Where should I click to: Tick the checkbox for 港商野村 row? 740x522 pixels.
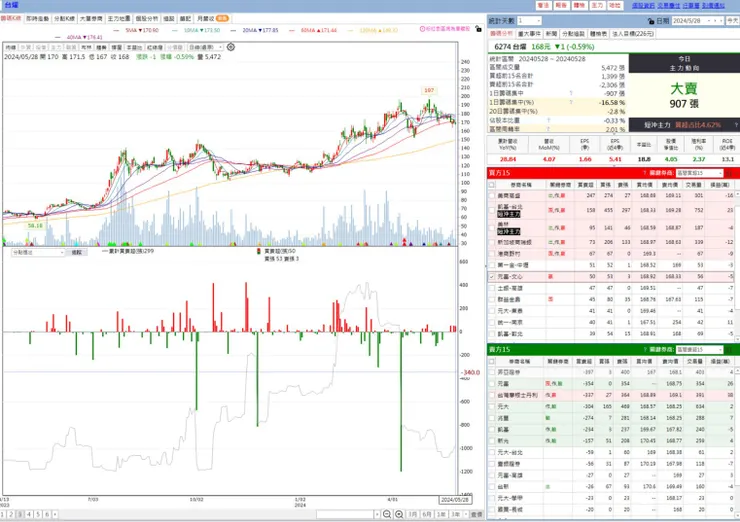click(492, 254)
